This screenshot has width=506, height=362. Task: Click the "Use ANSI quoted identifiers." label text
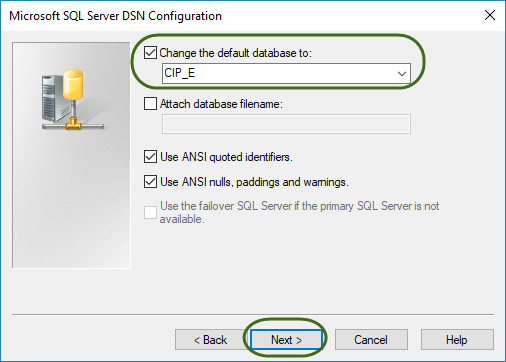pyautogui.click(x=226, y=157)
